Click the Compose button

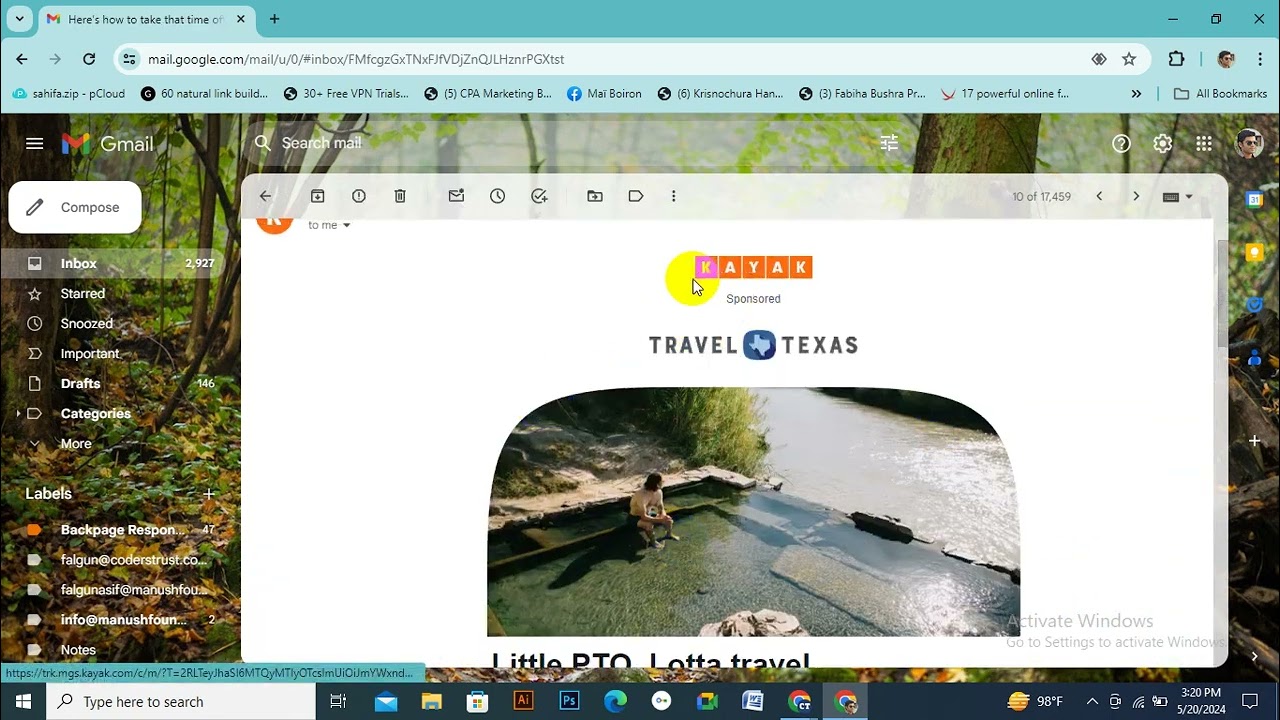pos(75,208)
